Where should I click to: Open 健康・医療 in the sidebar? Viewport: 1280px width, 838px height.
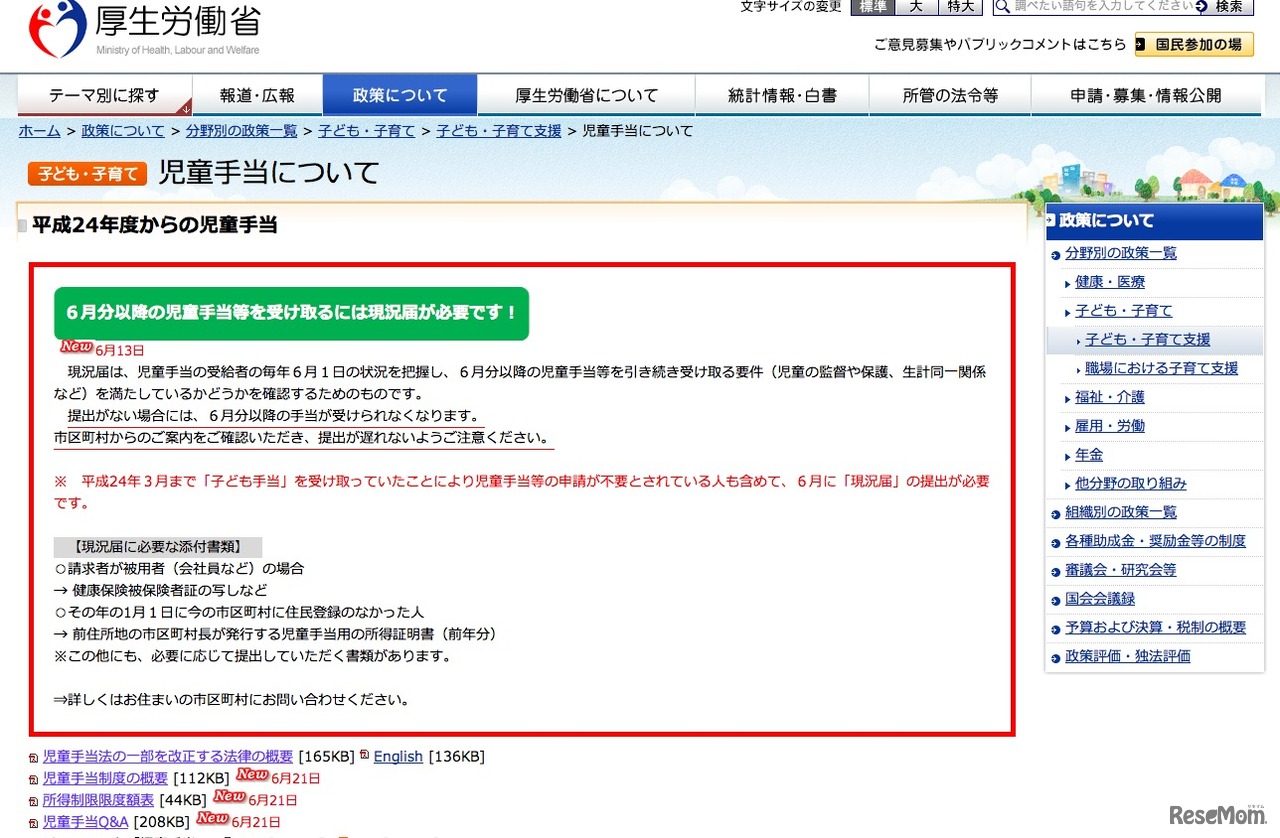click(1110, 283)
